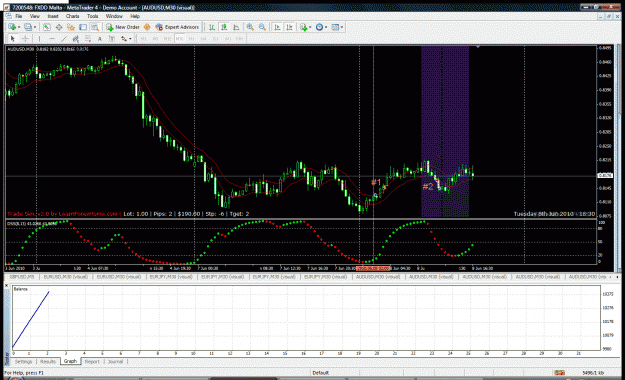Viewport: 625px width, 380px height.
Task: Expand the Periods dropdown arrow
Action: coord(326,27)
